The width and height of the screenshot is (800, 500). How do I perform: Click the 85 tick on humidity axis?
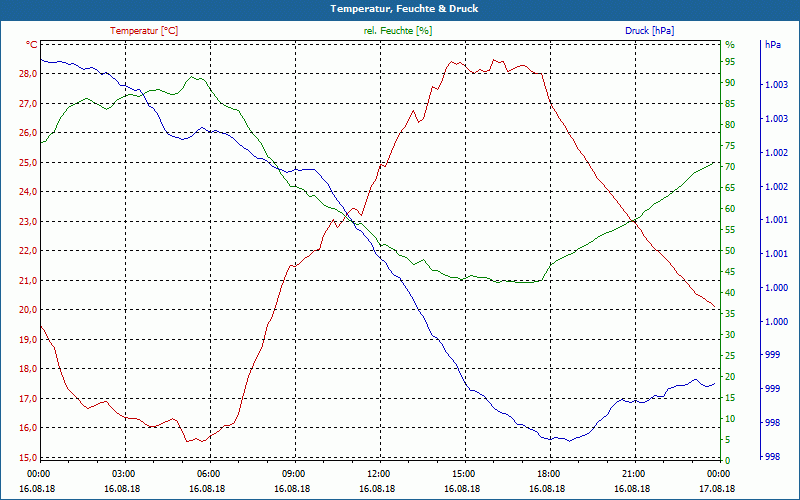pyautogui.click(x=730, y=104)
